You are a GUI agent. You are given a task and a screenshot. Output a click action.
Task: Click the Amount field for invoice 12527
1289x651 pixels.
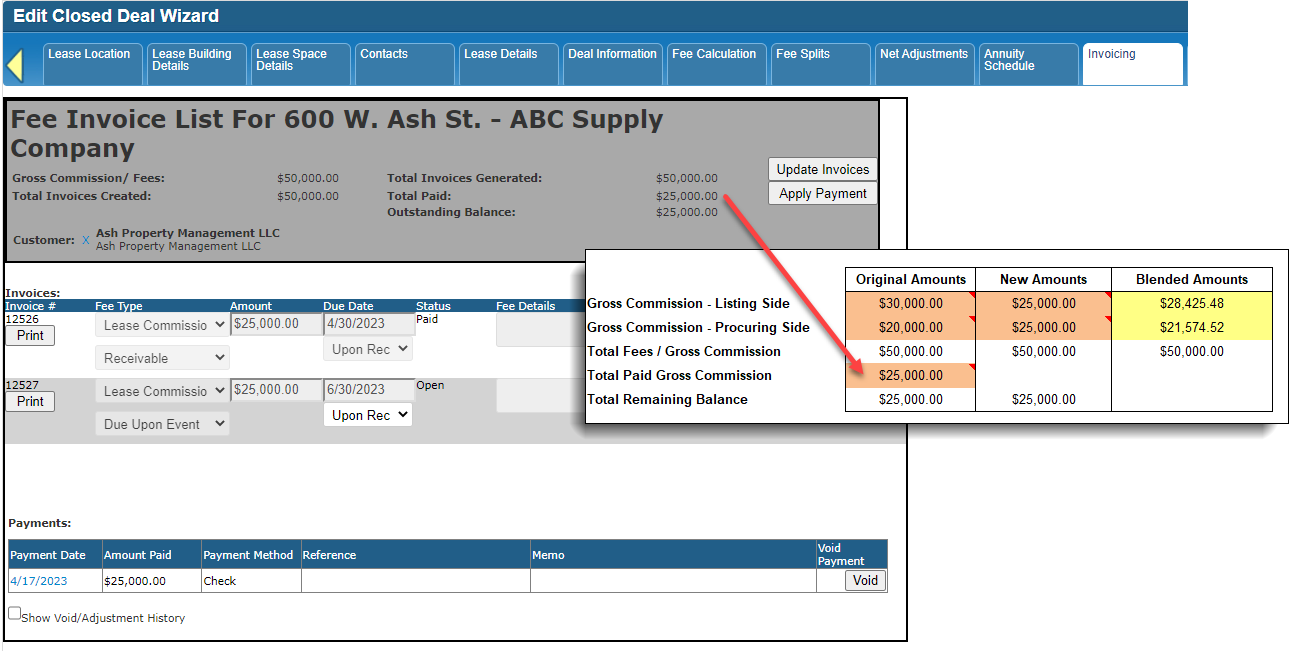pyautogui.click(x=275, y=390)
